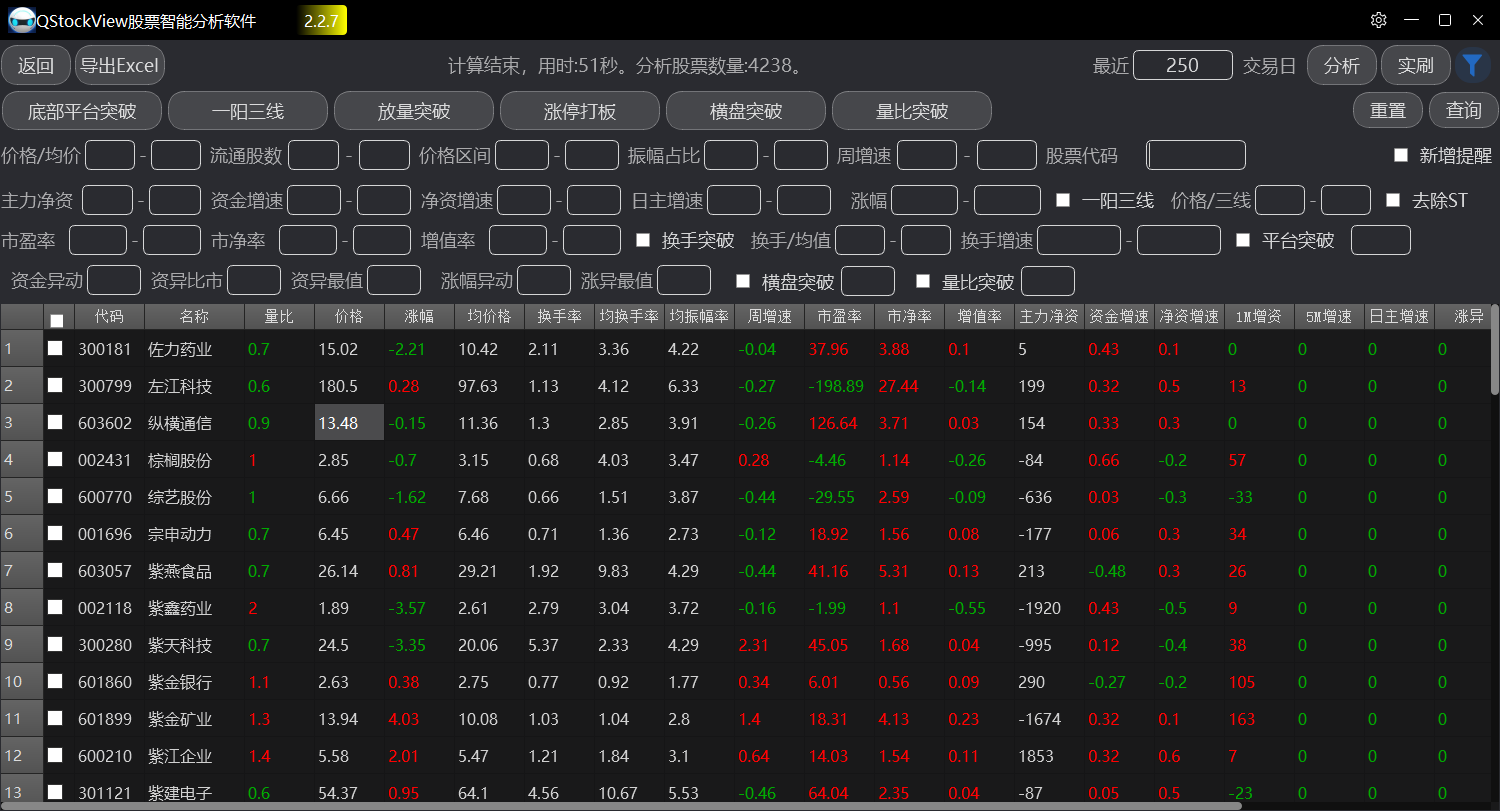Screen dimensions: 1500x811
Task: Click the 返回 button
Action: pos(36,66)
